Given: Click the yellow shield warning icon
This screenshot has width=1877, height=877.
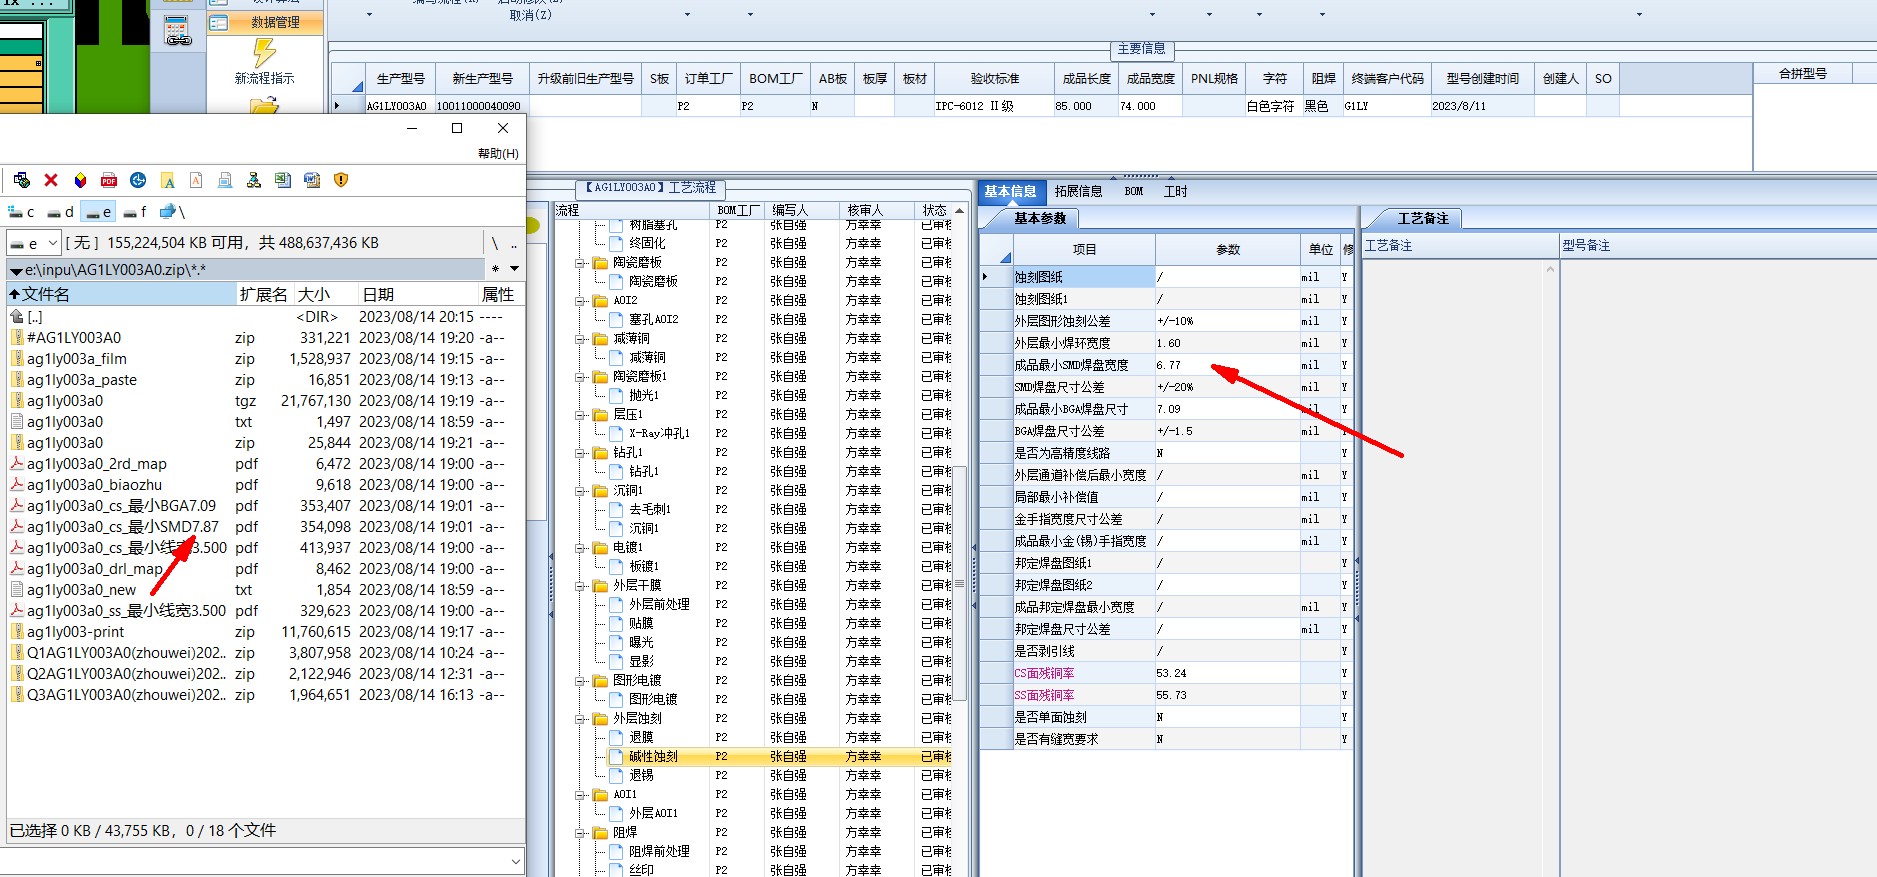Looking at the screenshot, I should tap(341, 180).
